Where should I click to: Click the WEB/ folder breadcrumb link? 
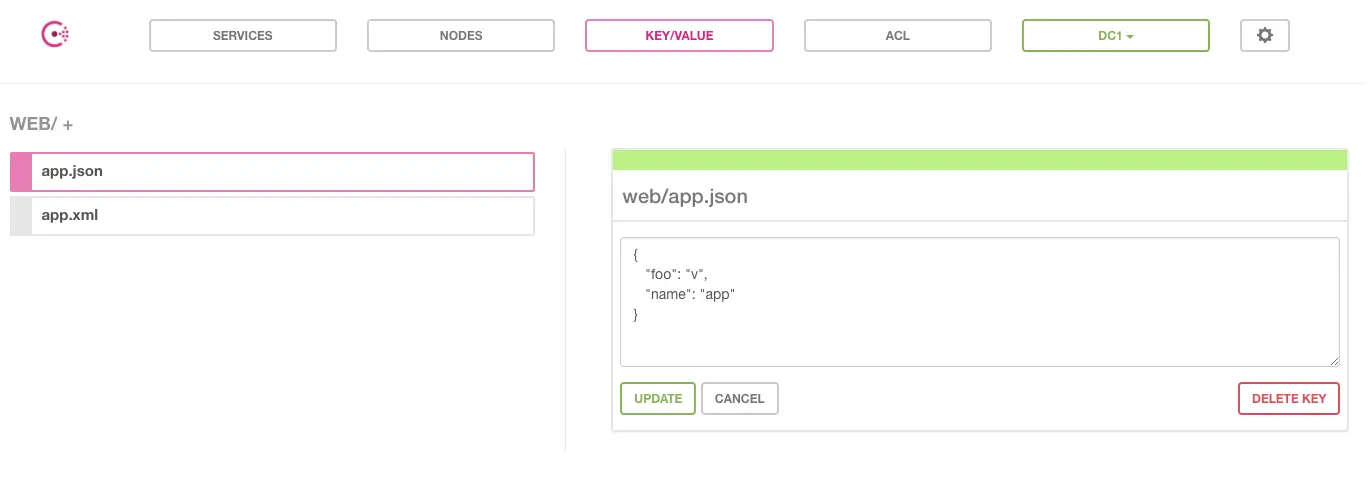[x=33, y=124]
